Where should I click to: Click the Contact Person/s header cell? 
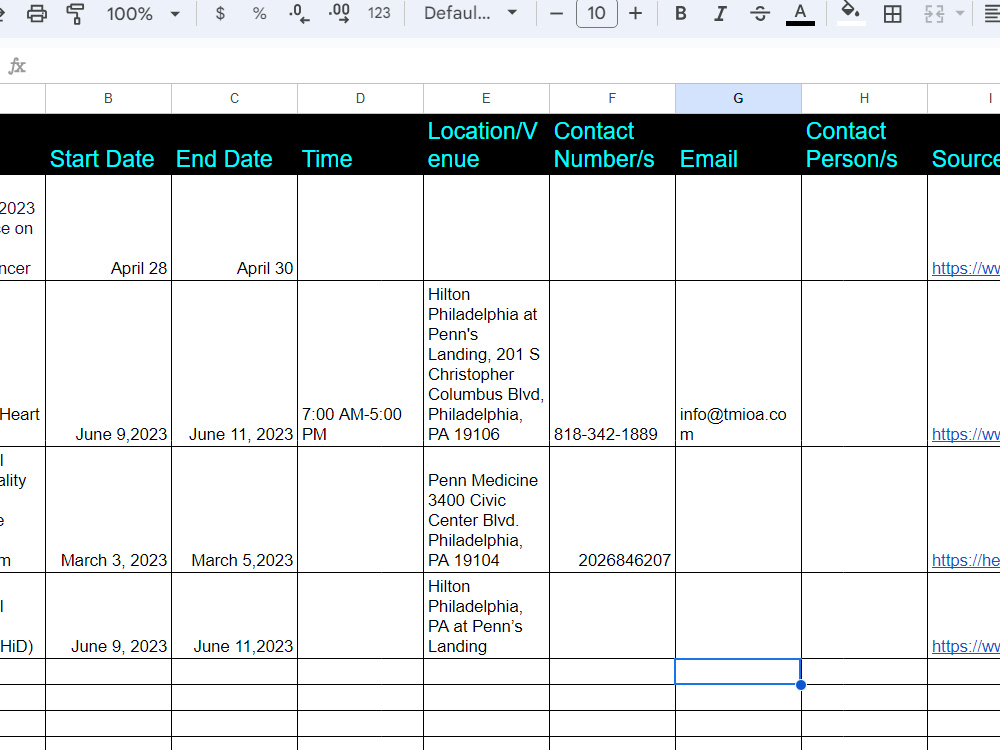pos(864,144)
